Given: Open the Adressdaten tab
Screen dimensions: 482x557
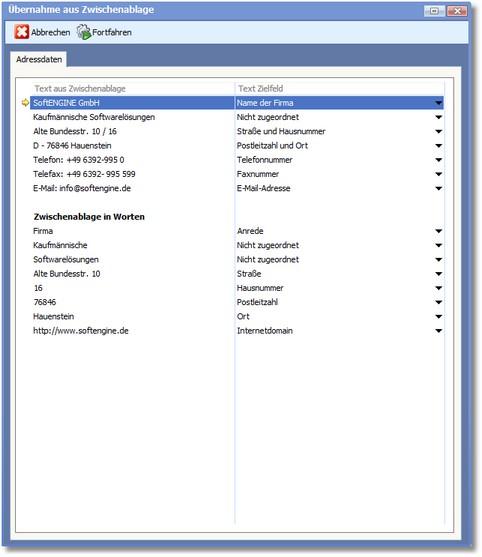Looking at the screenshot, I should [39, 59].
